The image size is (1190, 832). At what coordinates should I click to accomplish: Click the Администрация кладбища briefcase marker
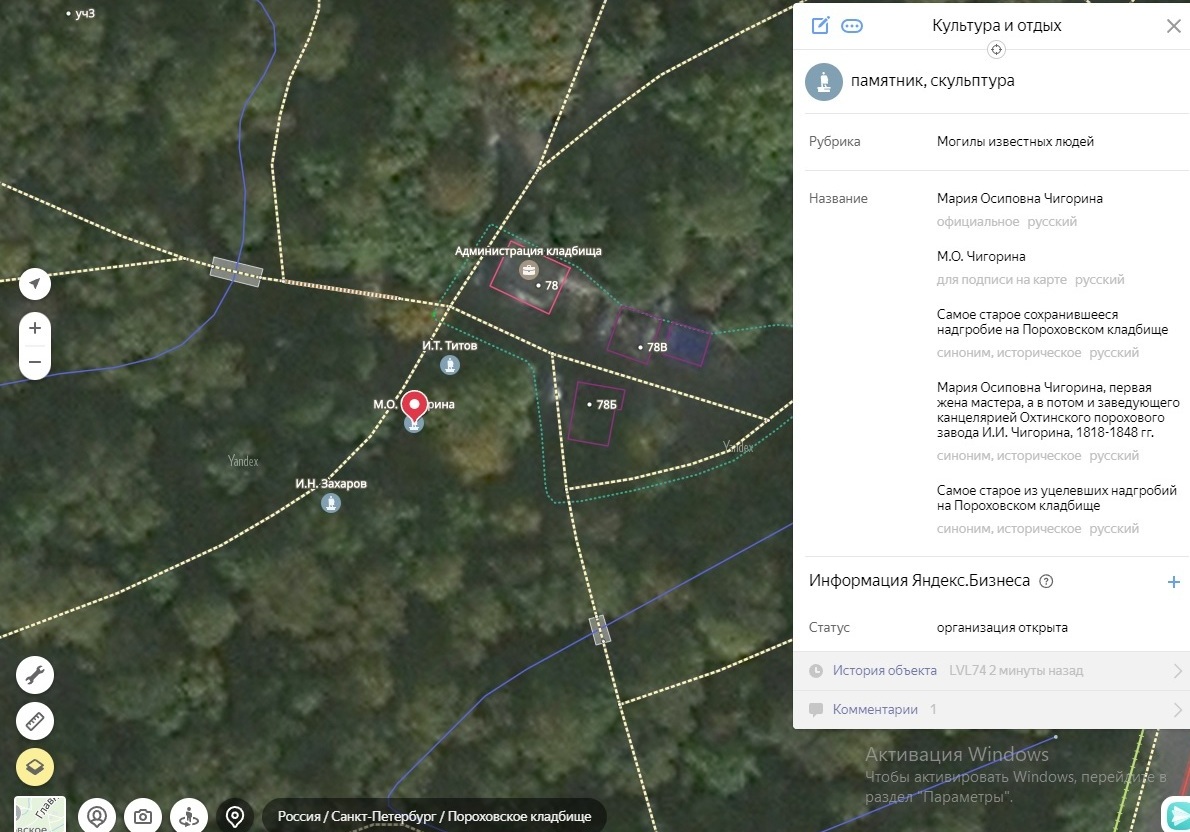528,270
